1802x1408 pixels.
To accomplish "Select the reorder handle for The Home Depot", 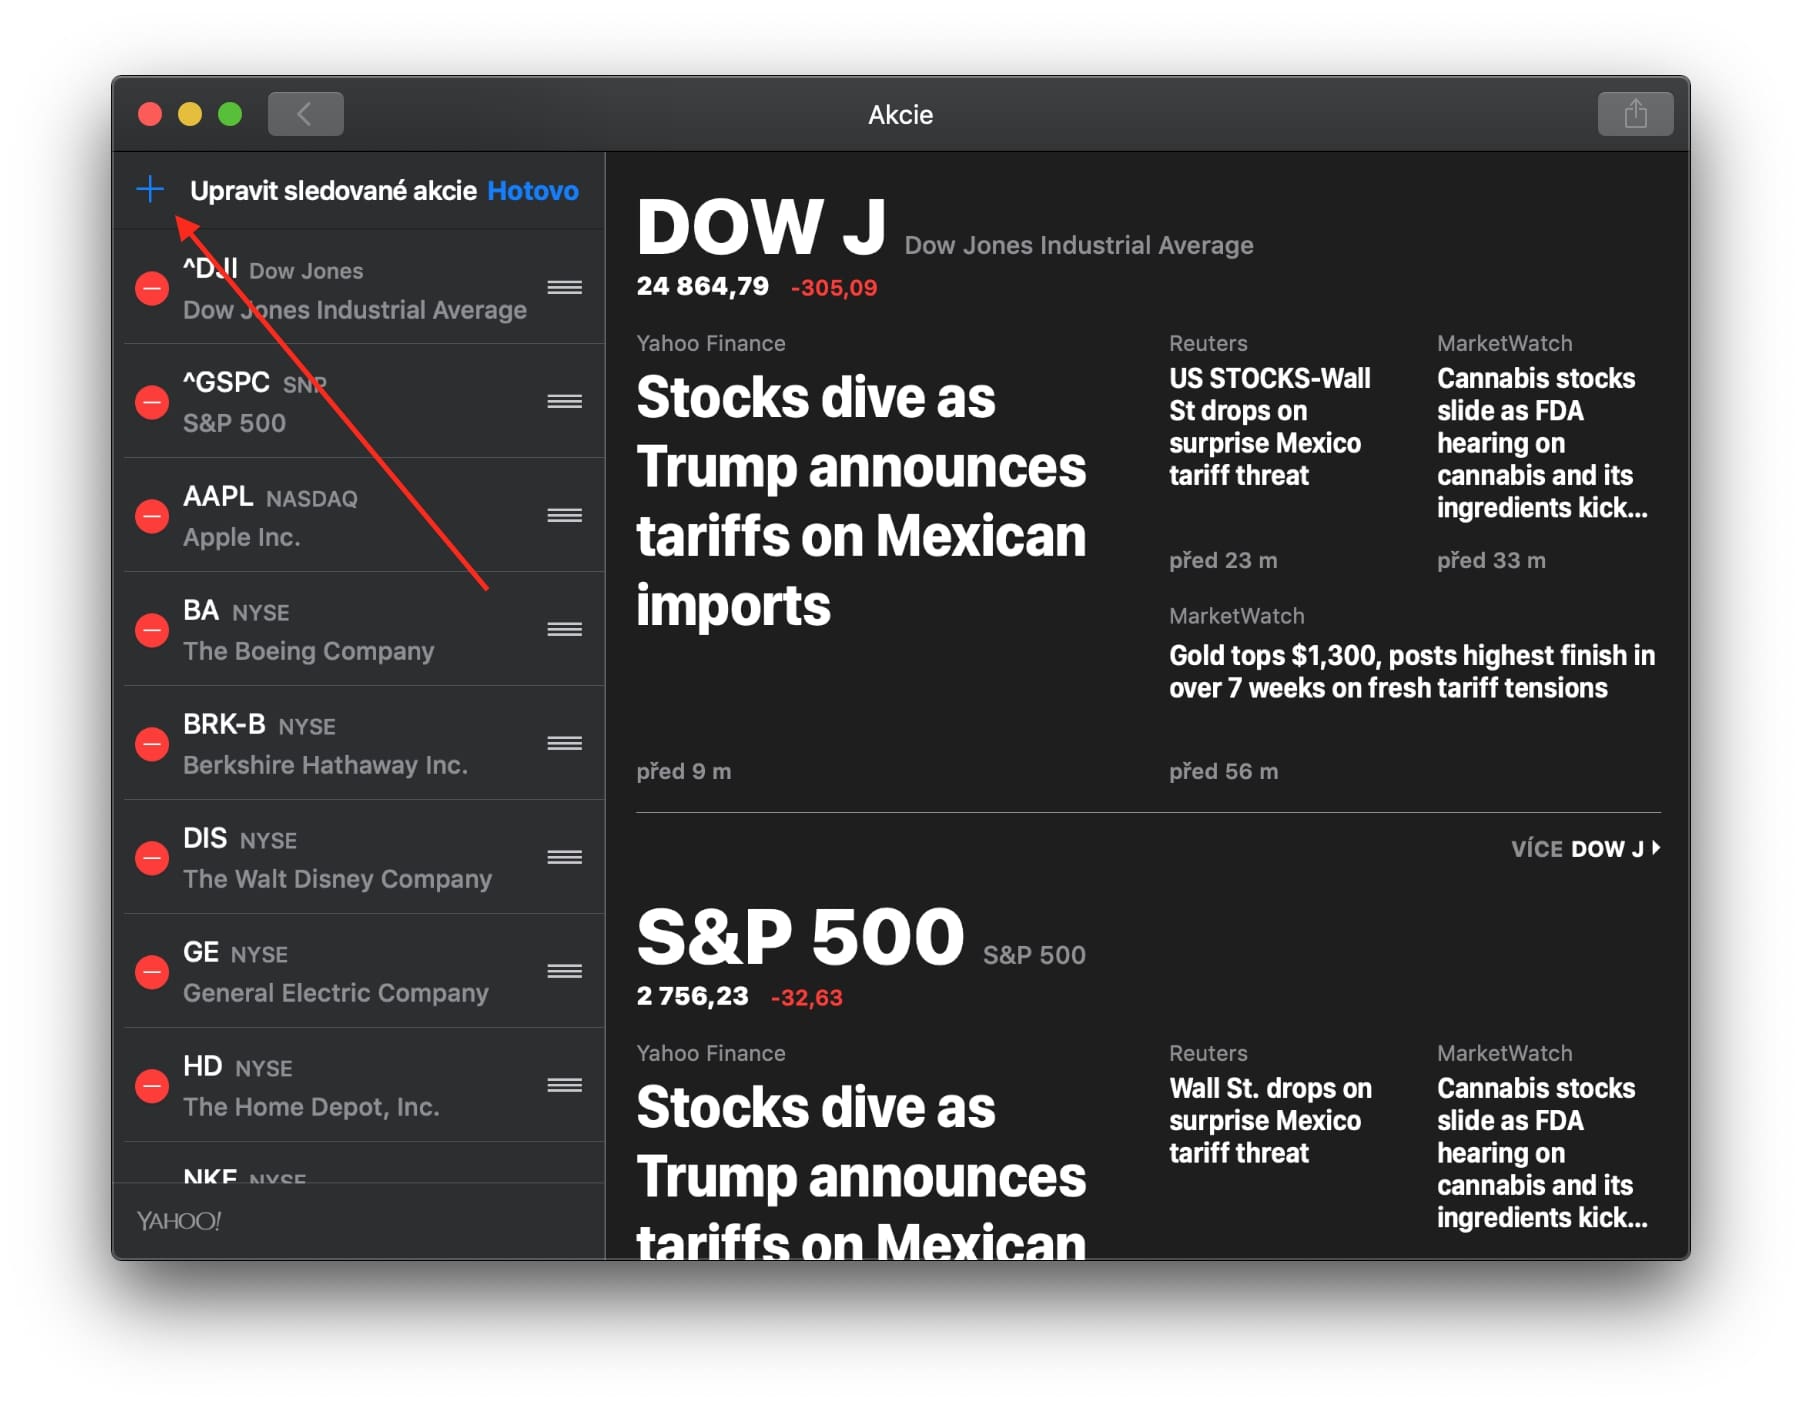I will point(565,1086).
